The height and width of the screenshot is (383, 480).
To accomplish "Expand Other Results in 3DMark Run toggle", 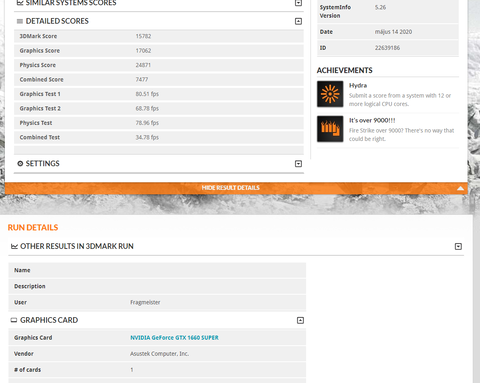I will (458, 246).
